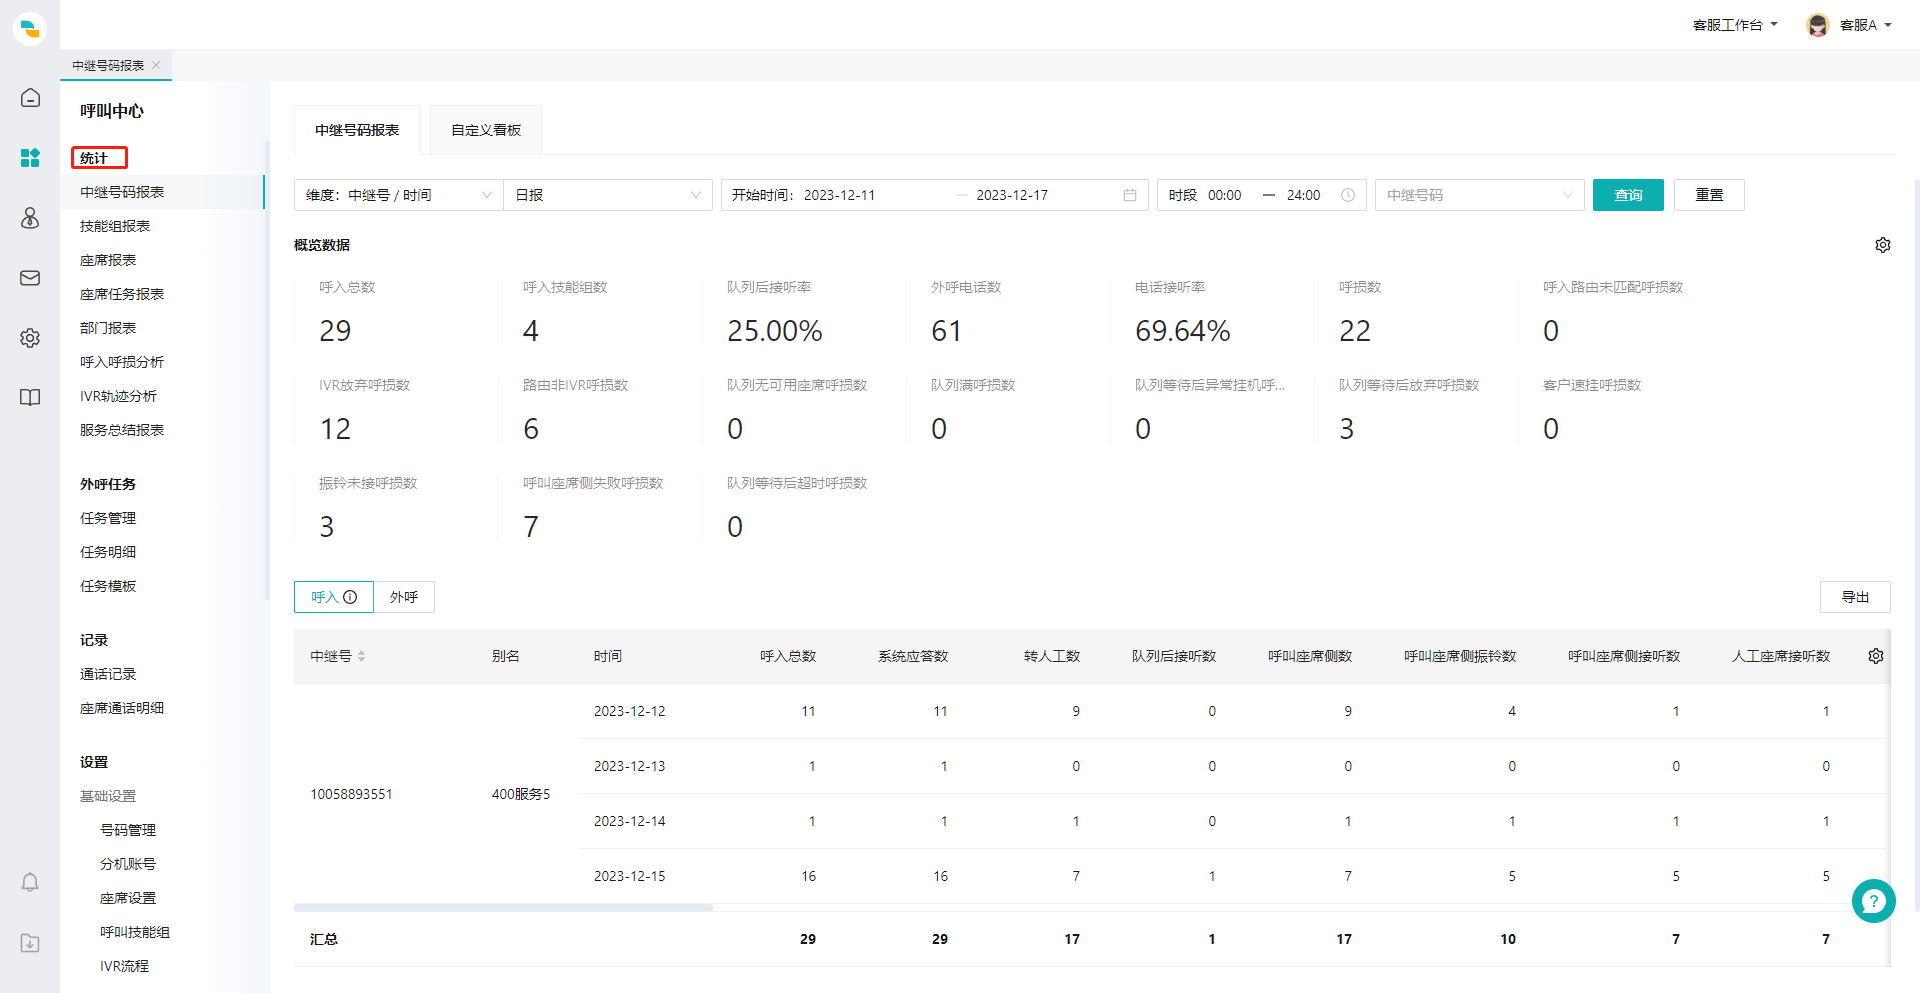
Task: Expand the 客服工作台 dropdown menu
Action: point(1735,25)
